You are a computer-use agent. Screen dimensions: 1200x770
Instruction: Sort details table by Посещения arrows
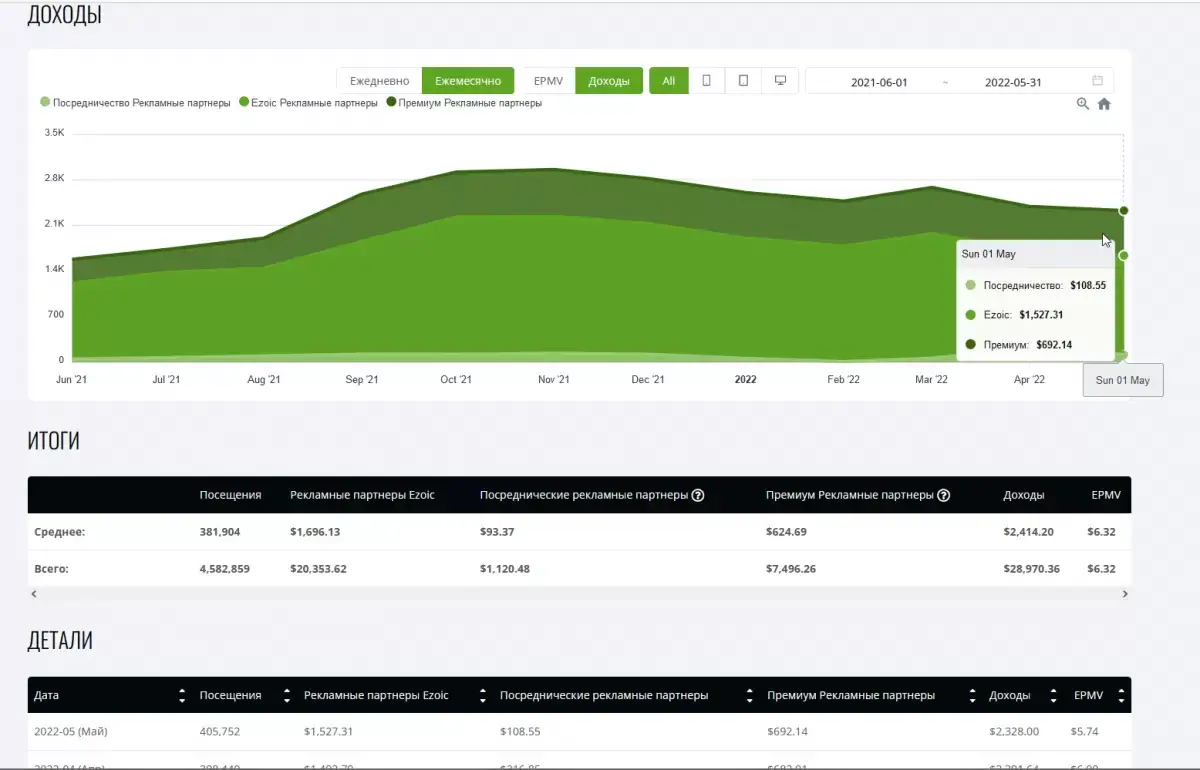287,695
